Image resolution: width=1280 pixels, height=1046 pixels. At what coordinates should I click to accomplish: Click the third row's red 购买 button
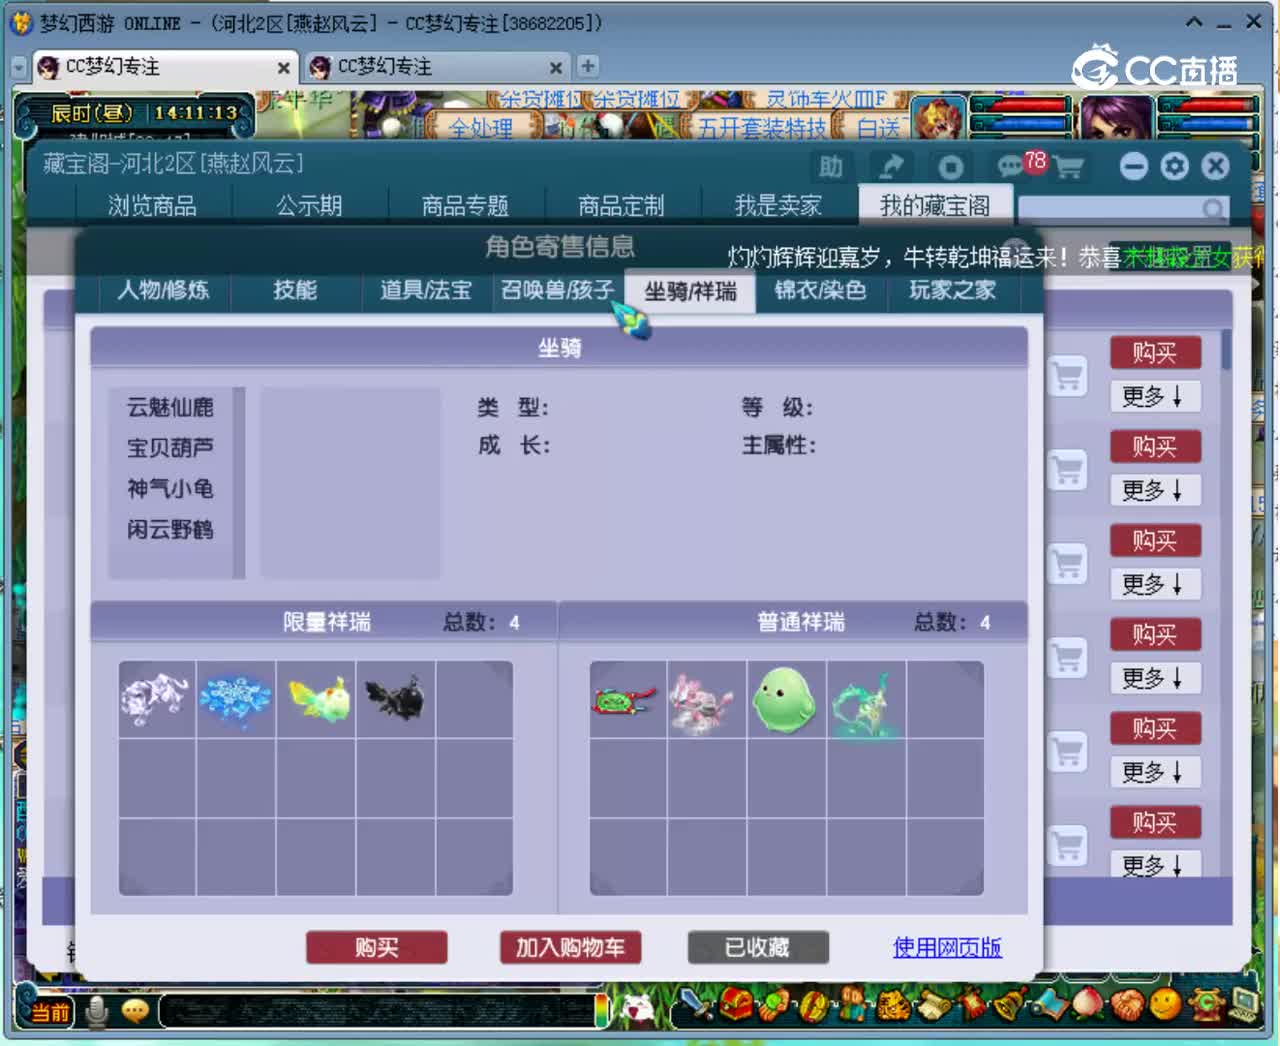tap(1155, 541)
